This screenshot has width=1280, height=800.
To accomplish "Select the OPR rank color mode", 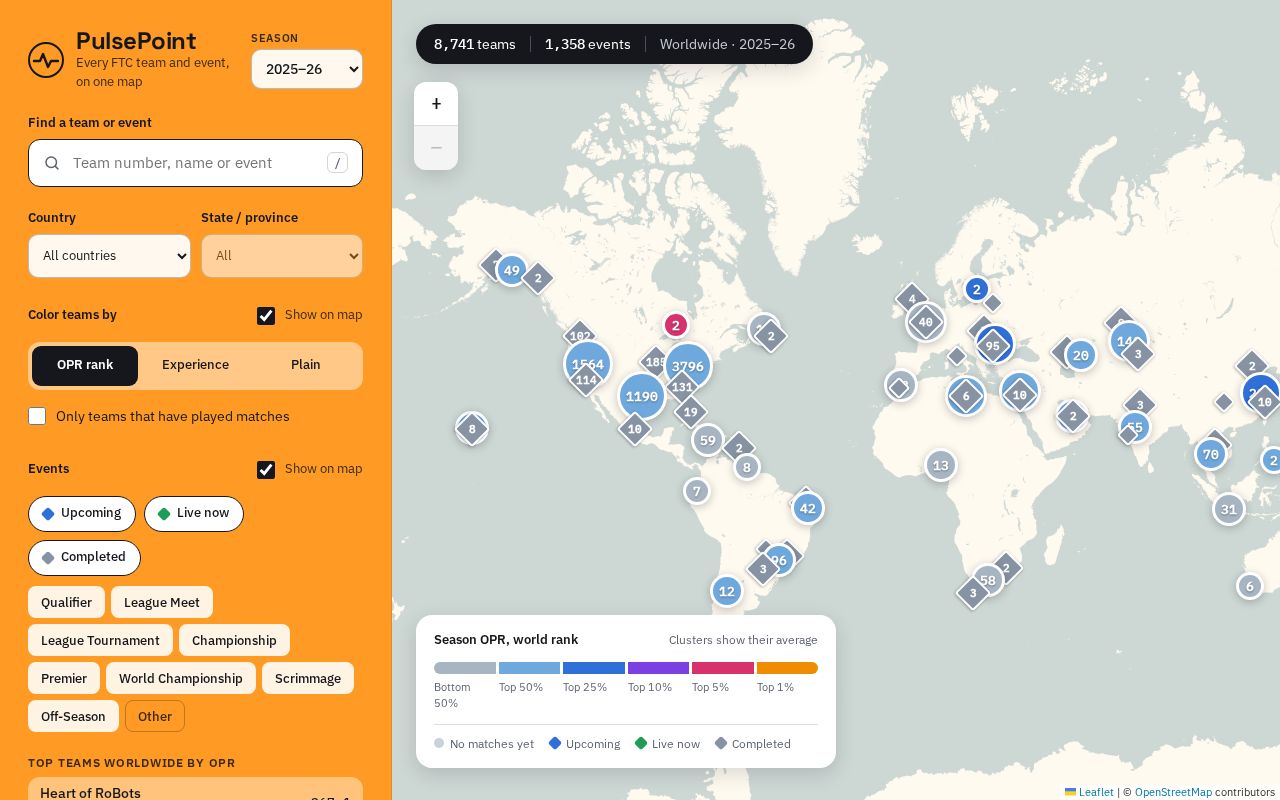I will pyautogui.click(x=85, y=366).
